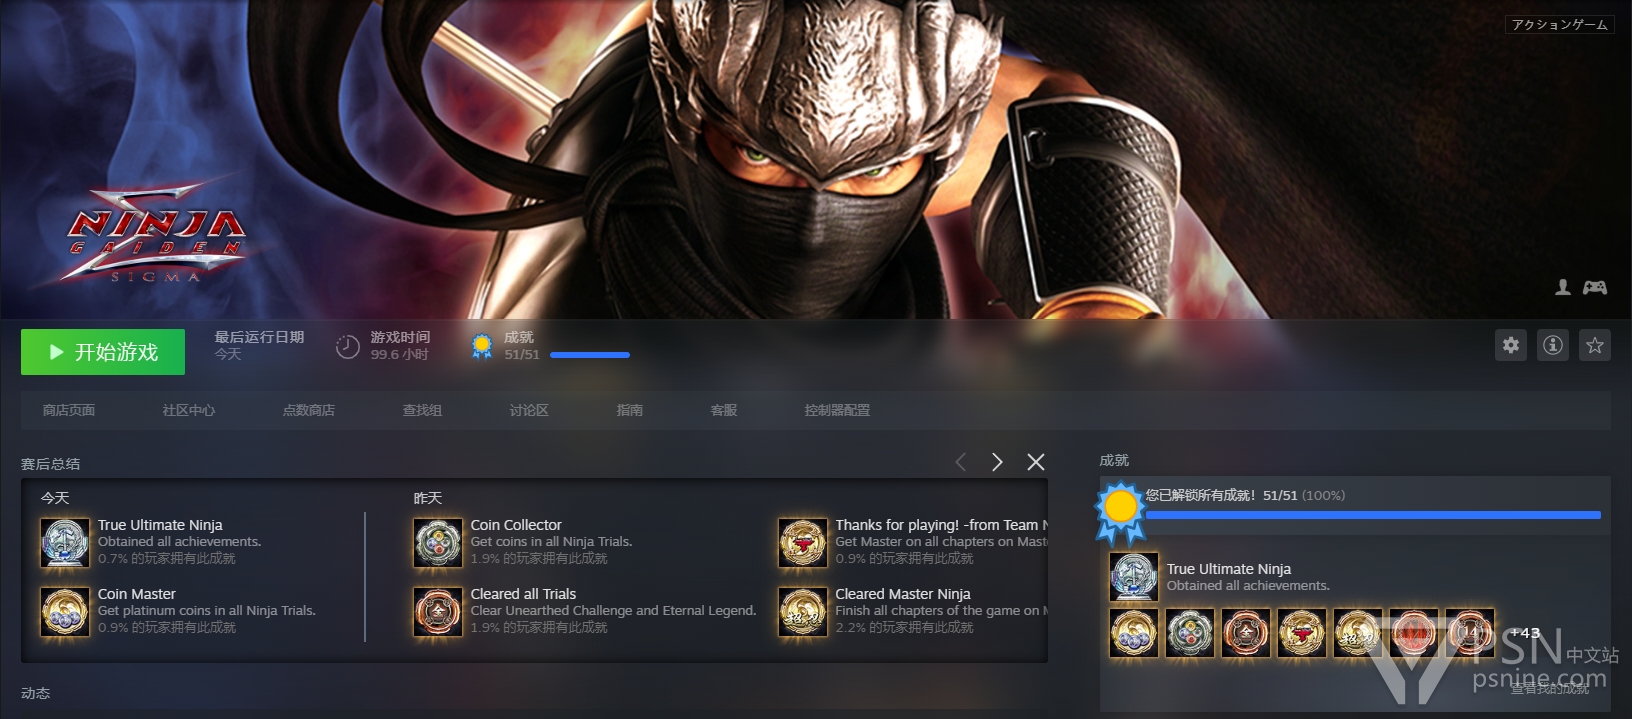
Task: Click the wide 100% achievement progress bar
Action: 1373,515
